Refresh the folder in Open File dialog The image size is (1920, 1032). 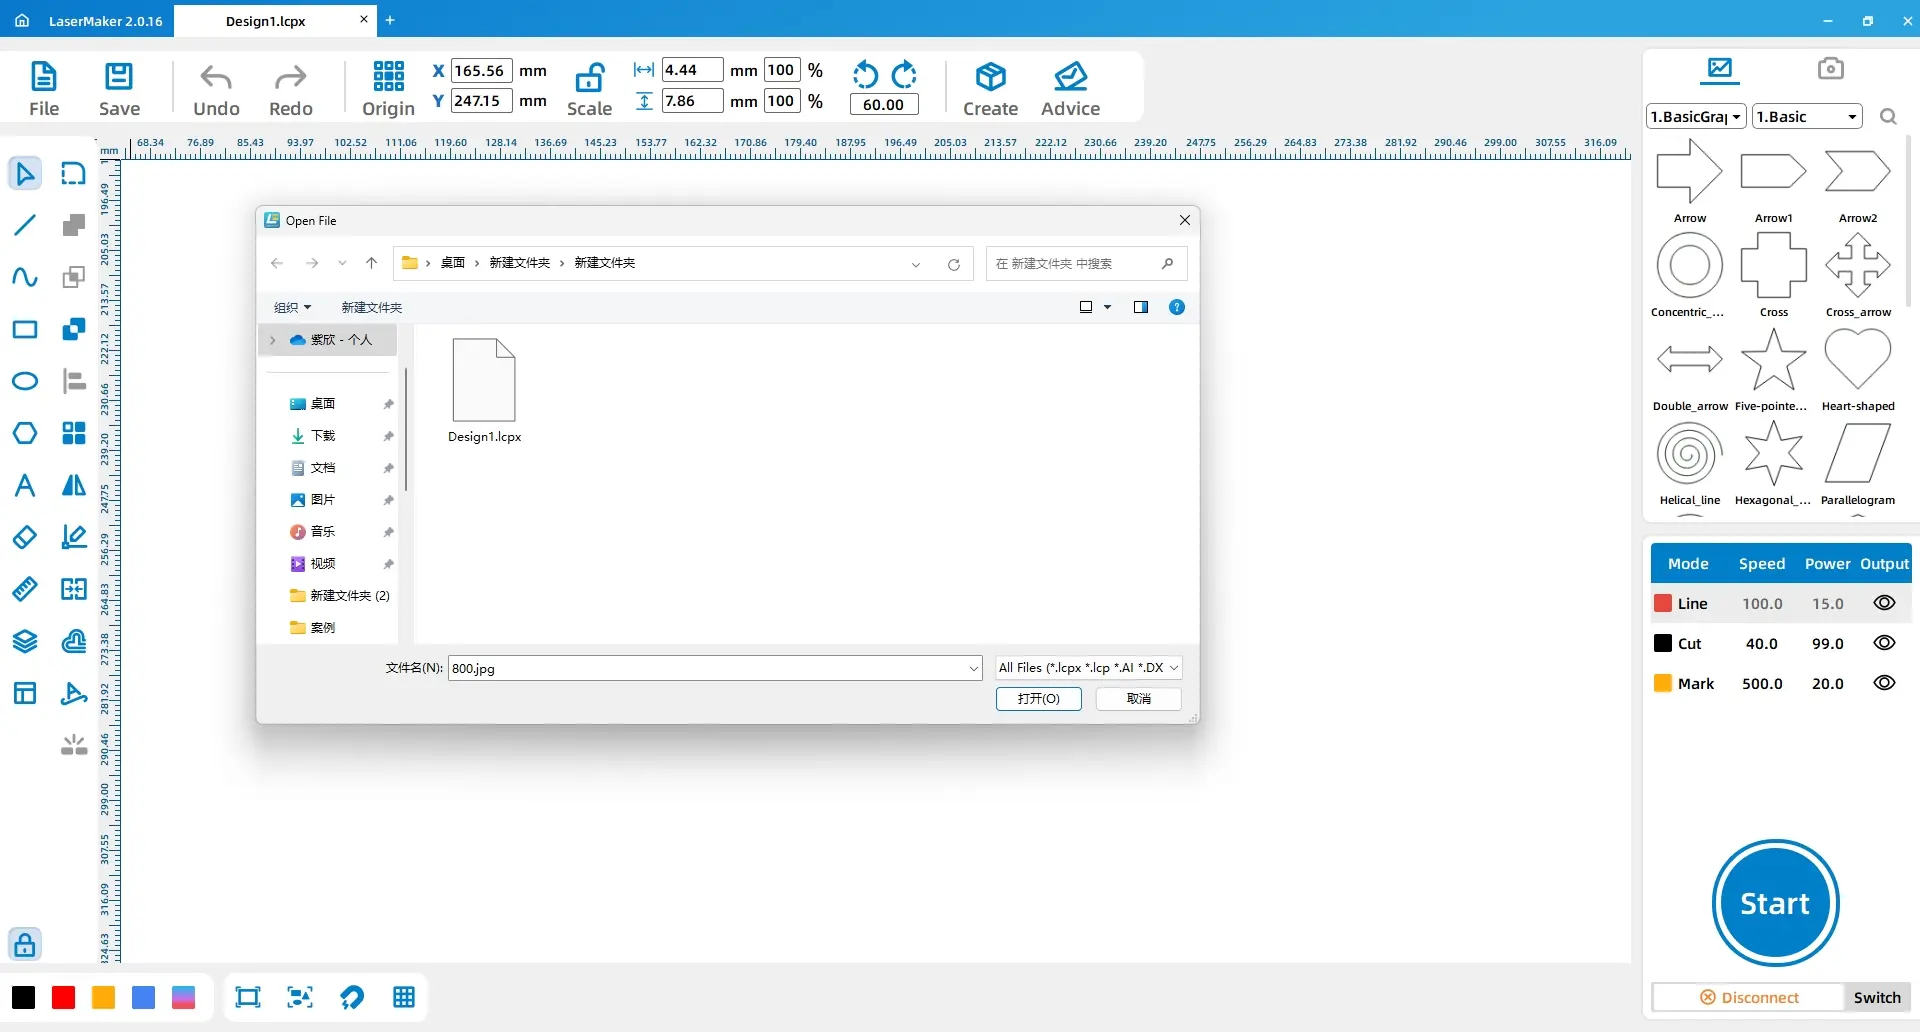pyautogui.click(x=954, y=264)
